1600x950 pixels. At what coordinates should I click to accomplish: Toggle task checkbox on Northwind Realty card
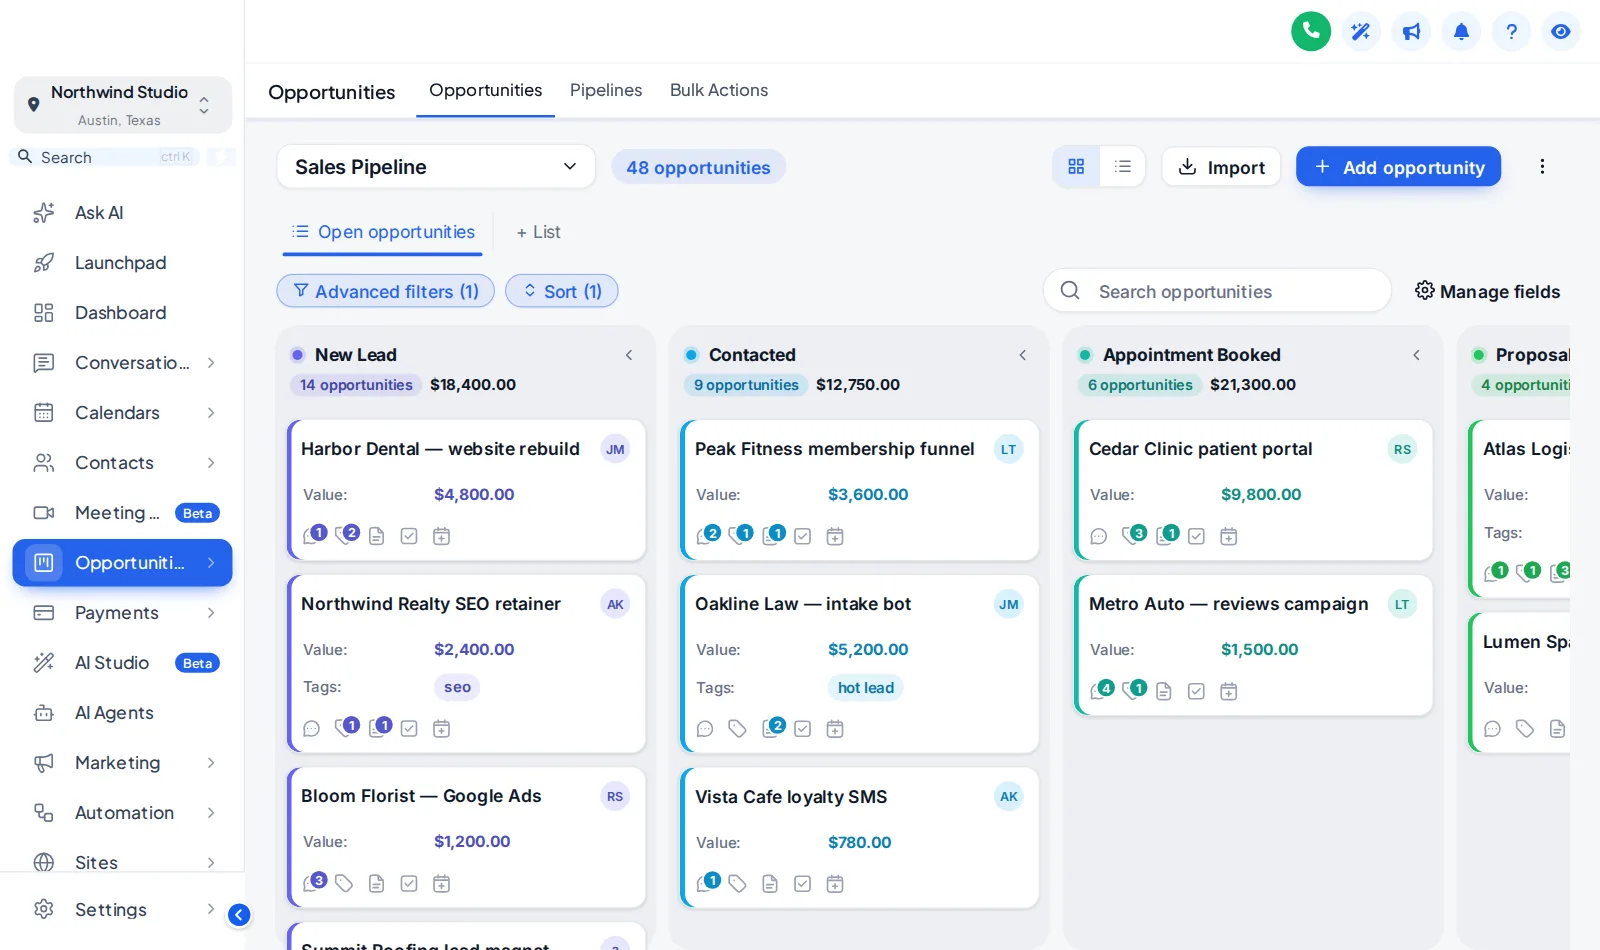click(x=409, y=729)
